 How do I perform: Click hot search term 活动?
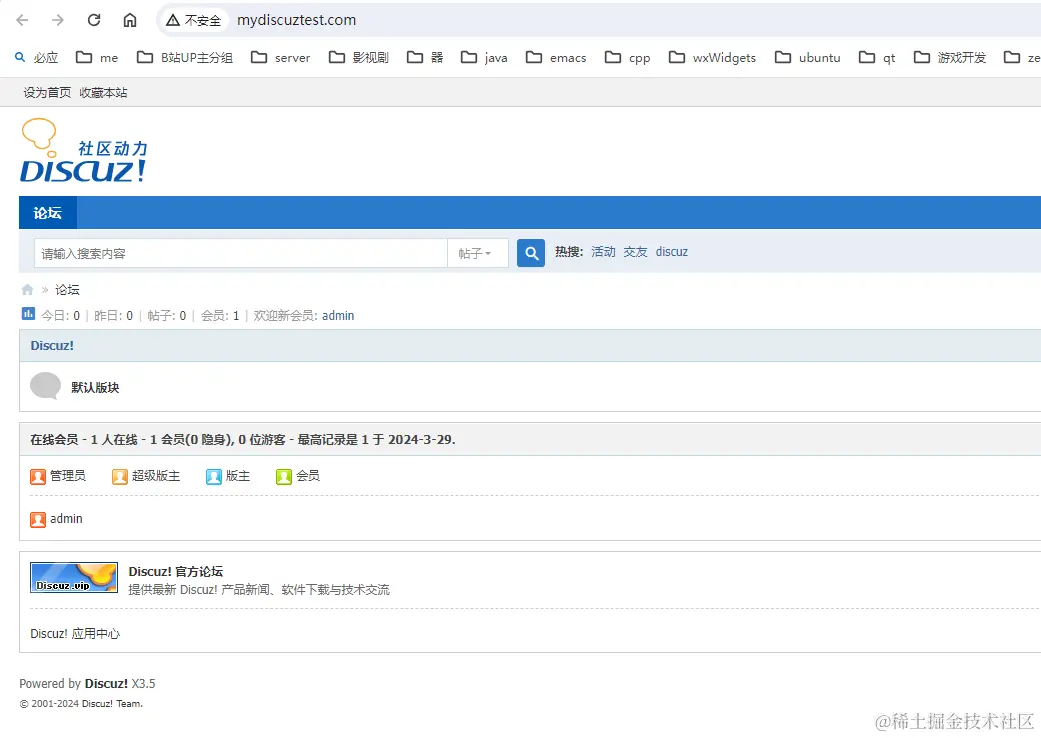point(603,252)
